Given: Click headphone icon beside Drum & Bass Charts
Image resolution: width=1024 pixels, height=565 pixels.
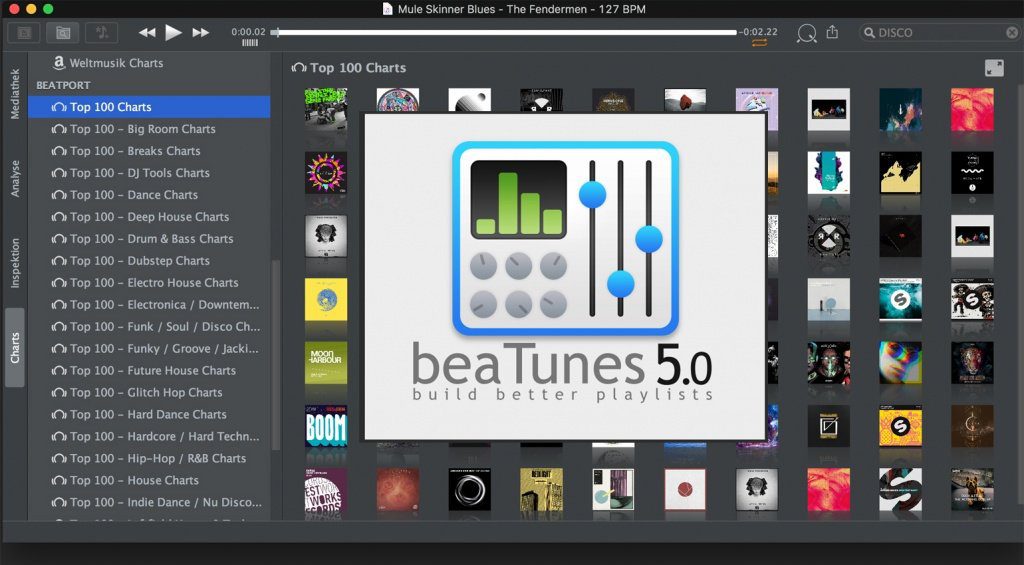Looking at the screenshot, I should click(x=59, y=239).
